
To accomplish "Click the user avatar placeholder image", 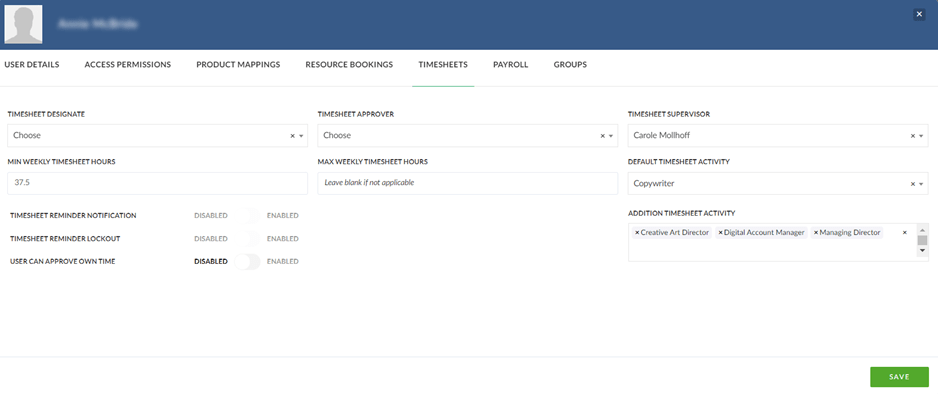I will point(23,25).
